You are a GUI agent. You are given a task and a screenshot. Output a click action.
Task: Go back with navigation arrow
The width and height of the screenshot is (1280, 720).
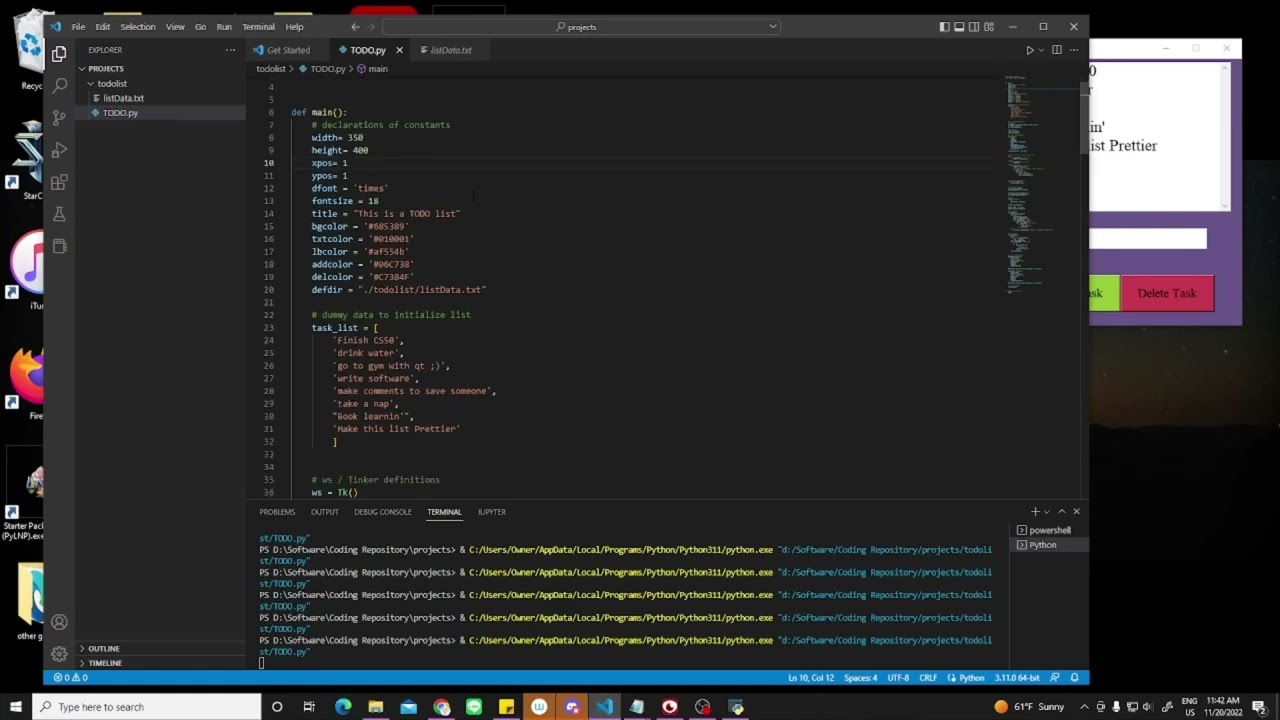(x=355, y=27)
